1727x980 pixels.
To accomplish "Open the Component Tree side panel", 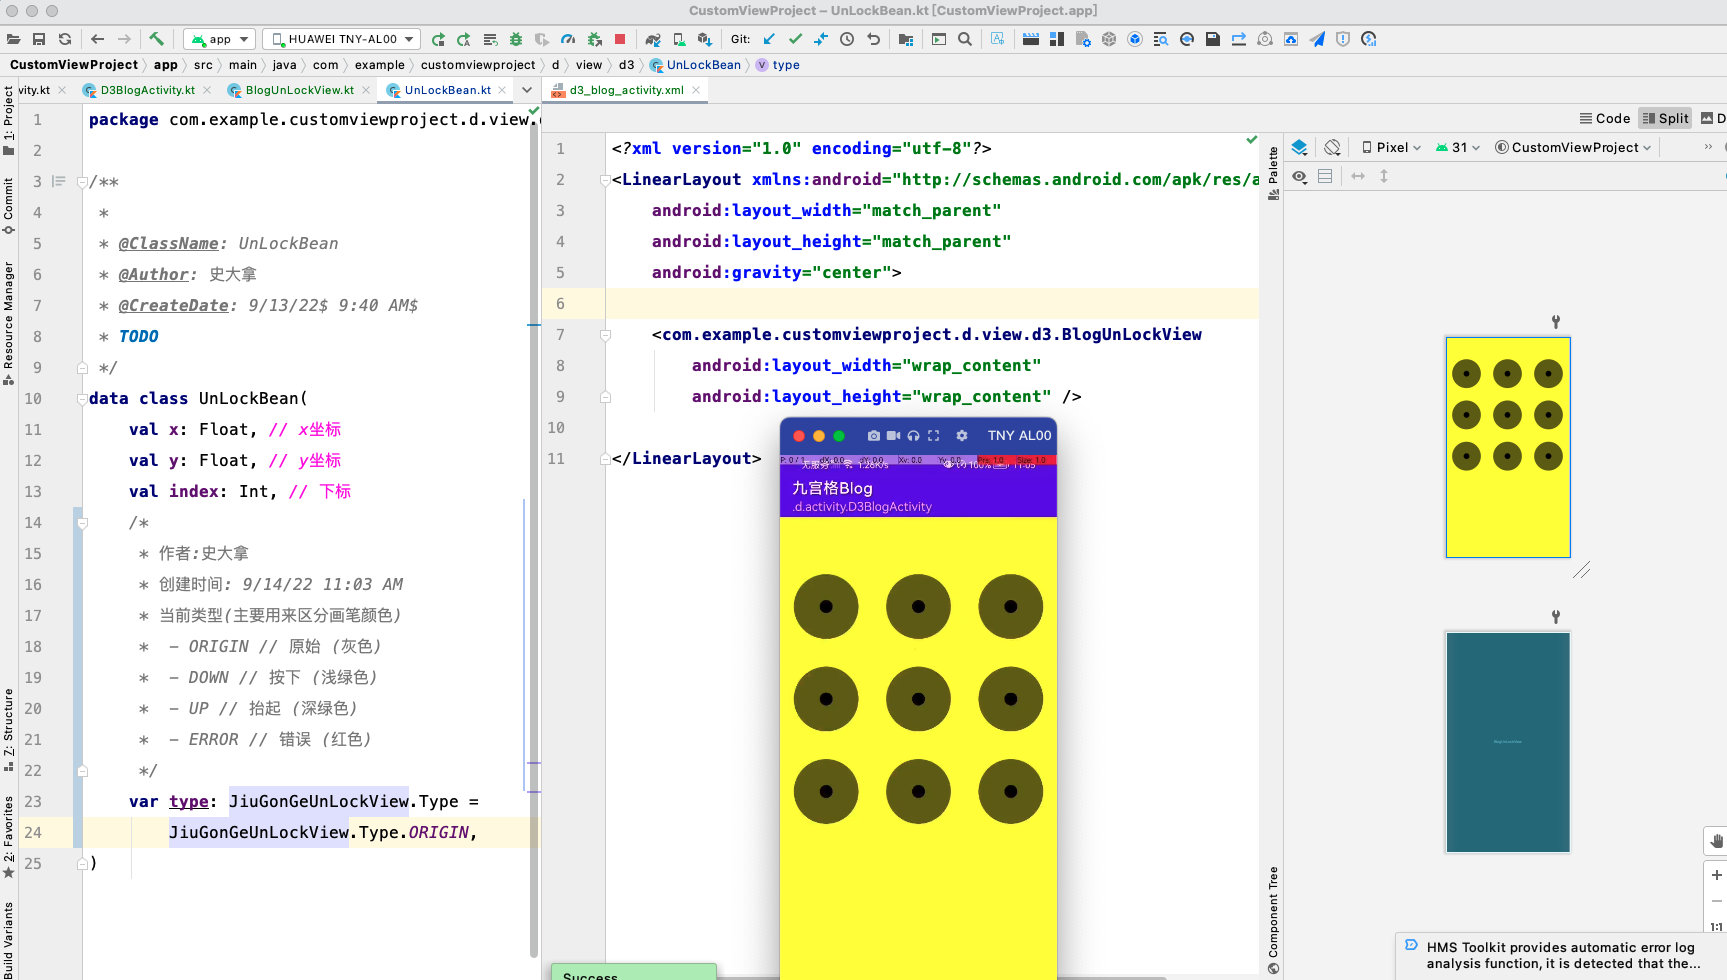I will click(x=1273, y=920).
